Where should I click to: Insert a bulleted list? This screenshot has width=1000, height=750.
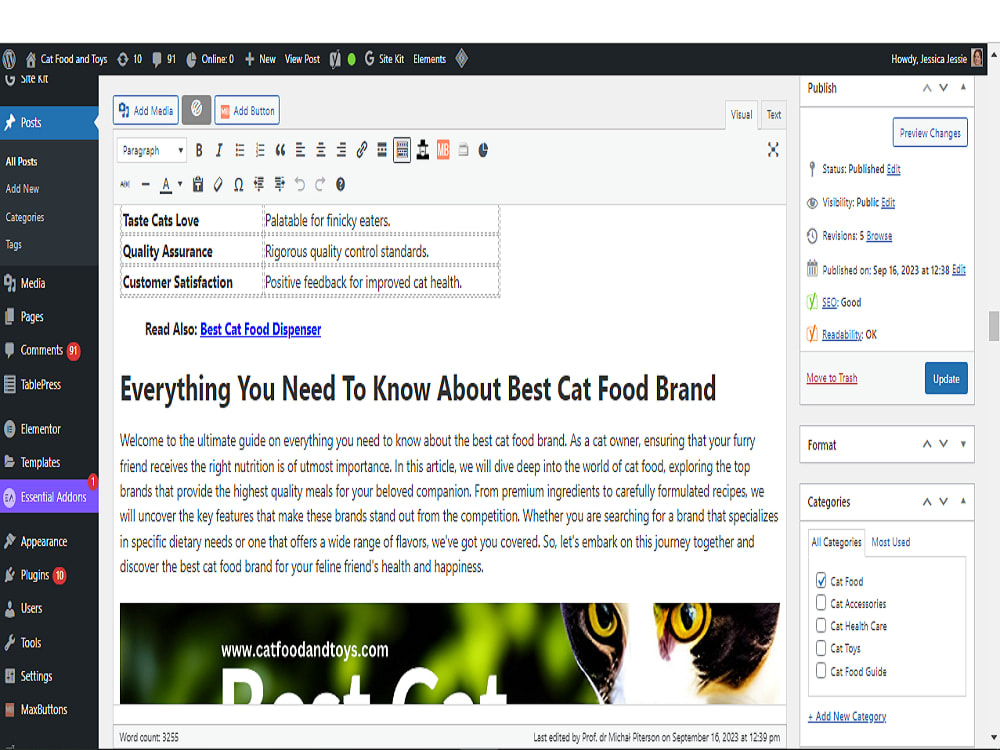coord(240,151)
